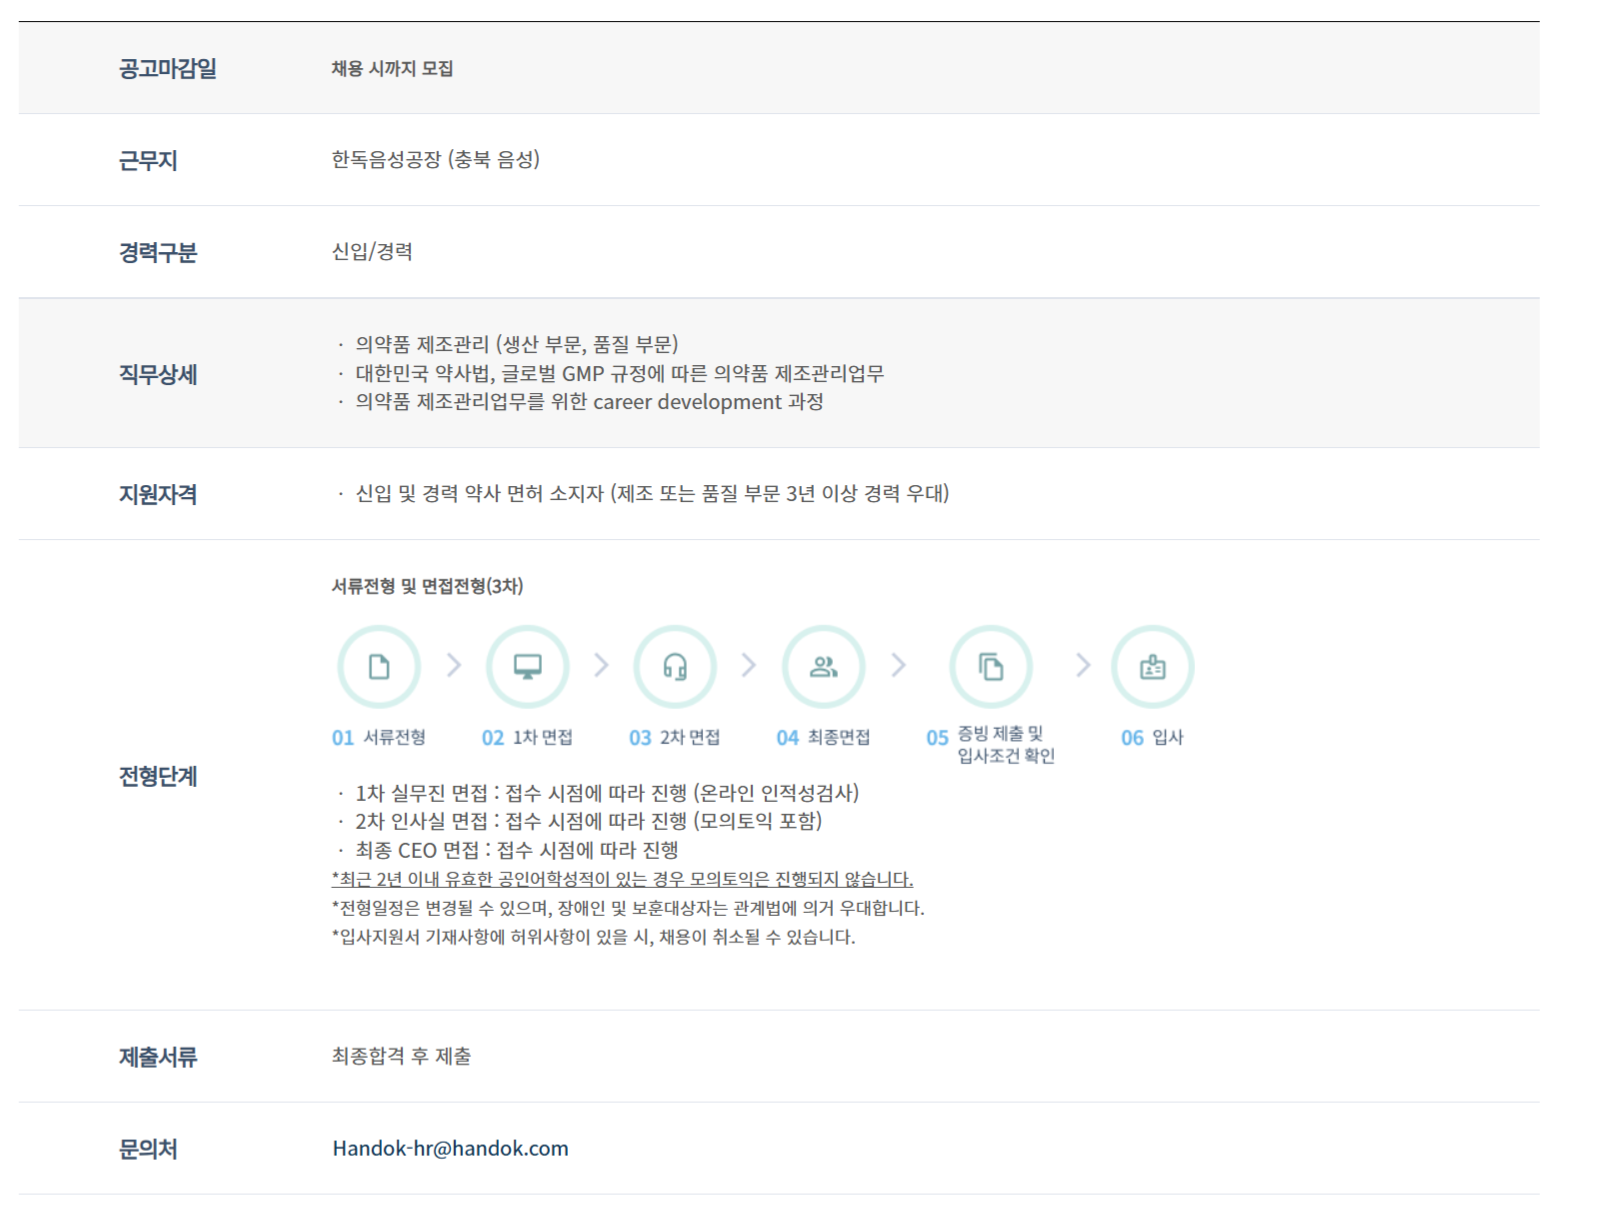Click the arrow between steps 01 and 02

454,665
